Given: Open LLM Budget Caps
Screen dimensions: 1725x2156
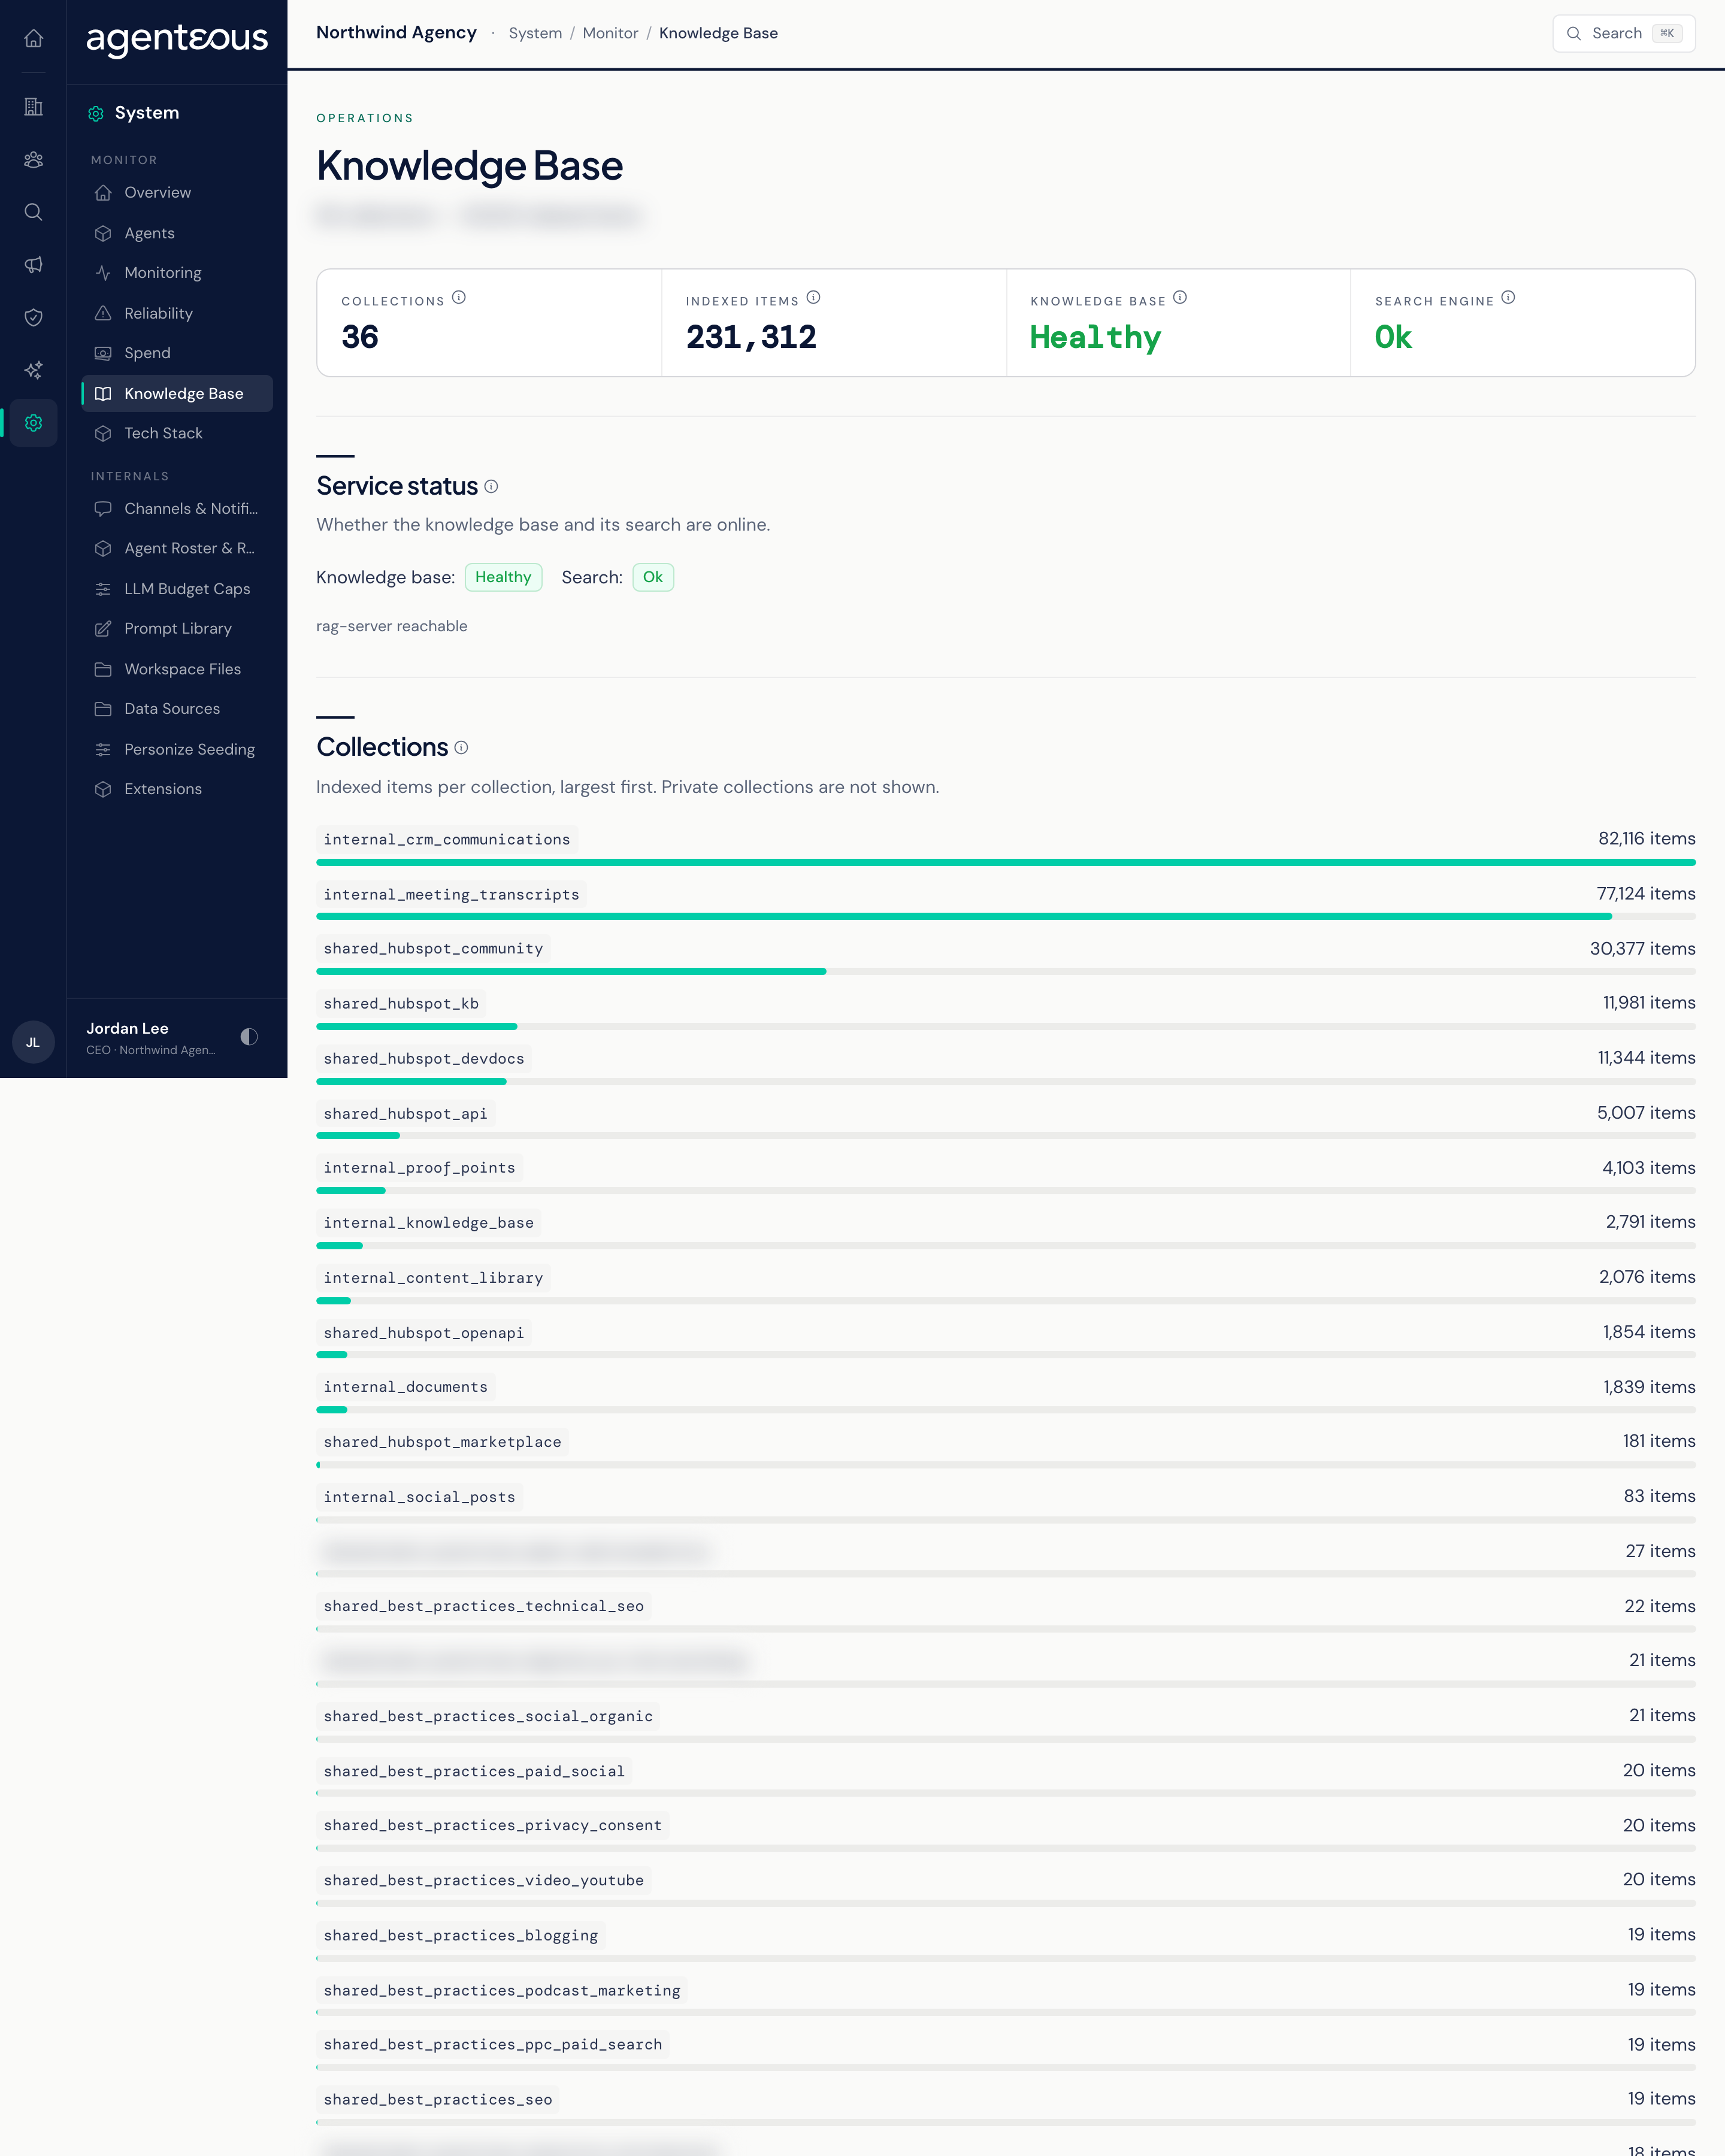Looking at the screenshot, I should [177, 589].
